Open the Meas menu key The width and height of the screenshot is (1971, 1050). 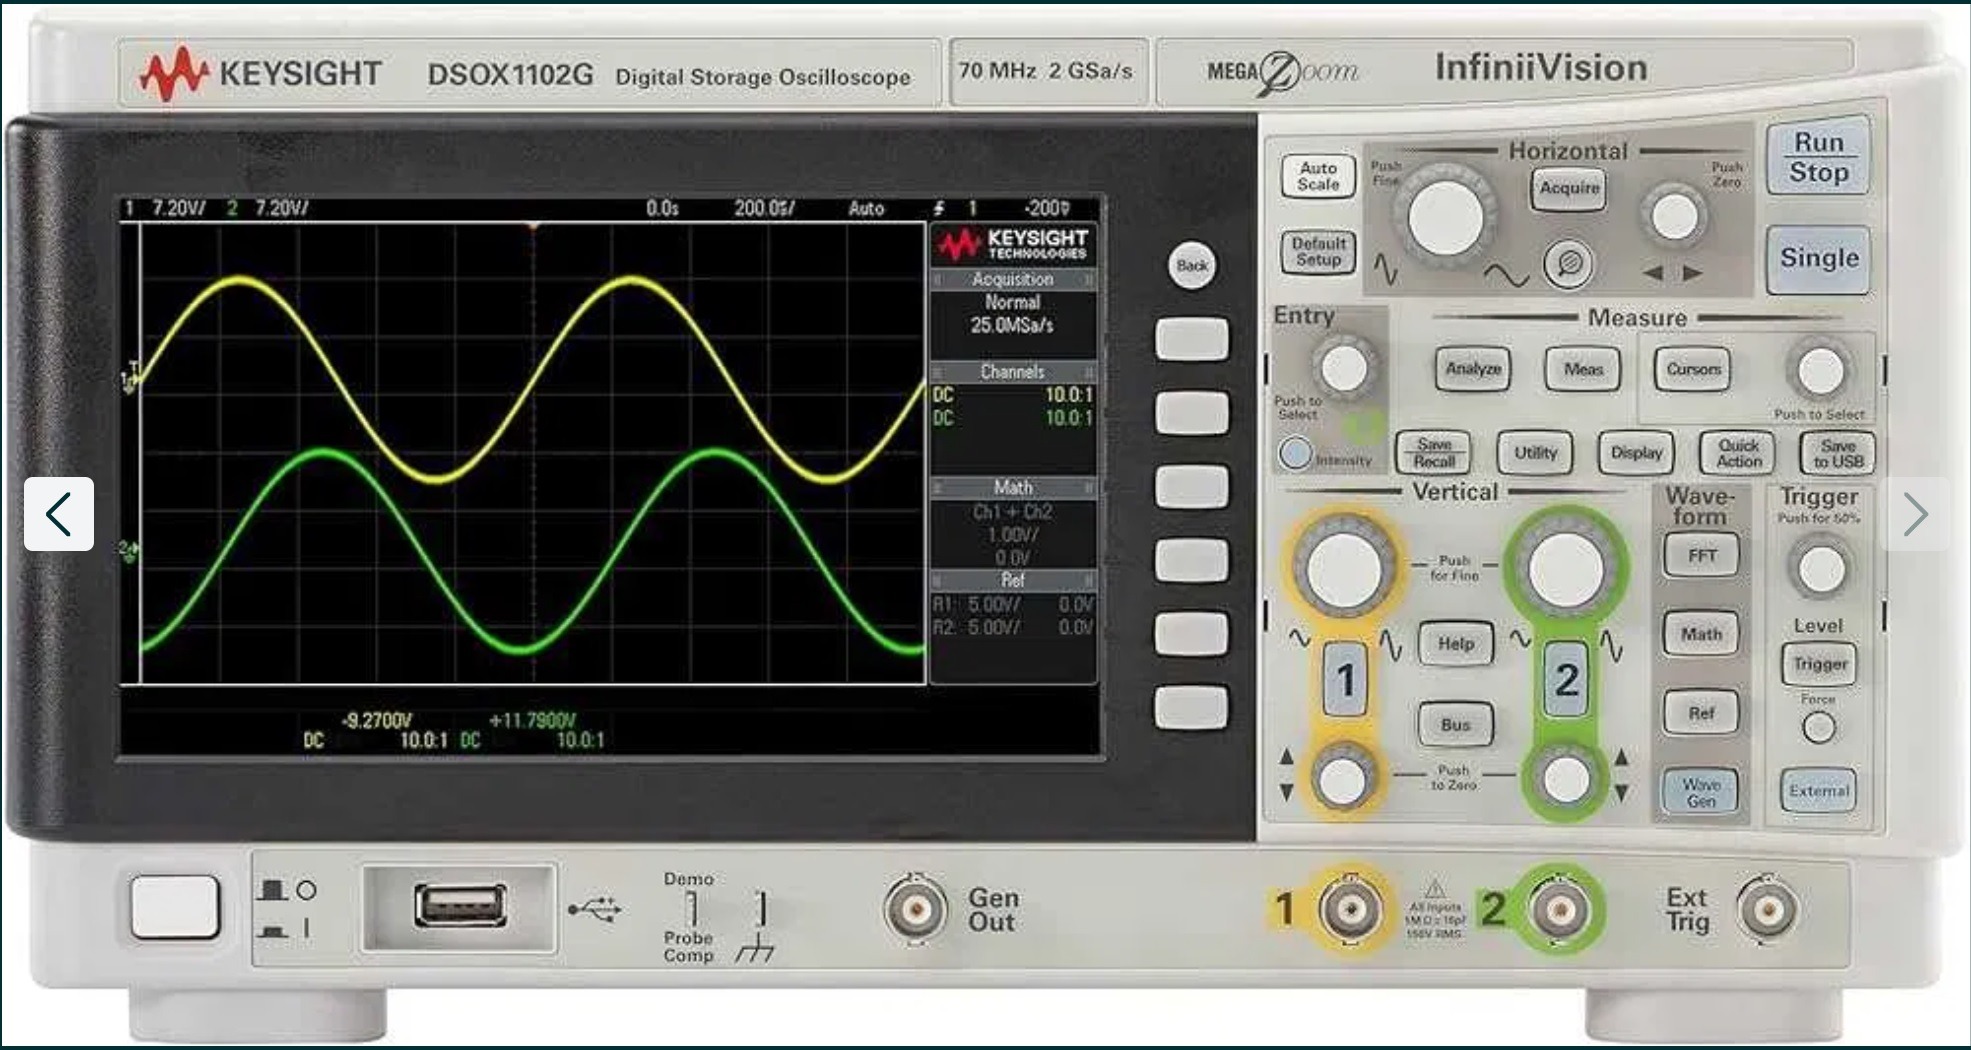click(1583, 369)
